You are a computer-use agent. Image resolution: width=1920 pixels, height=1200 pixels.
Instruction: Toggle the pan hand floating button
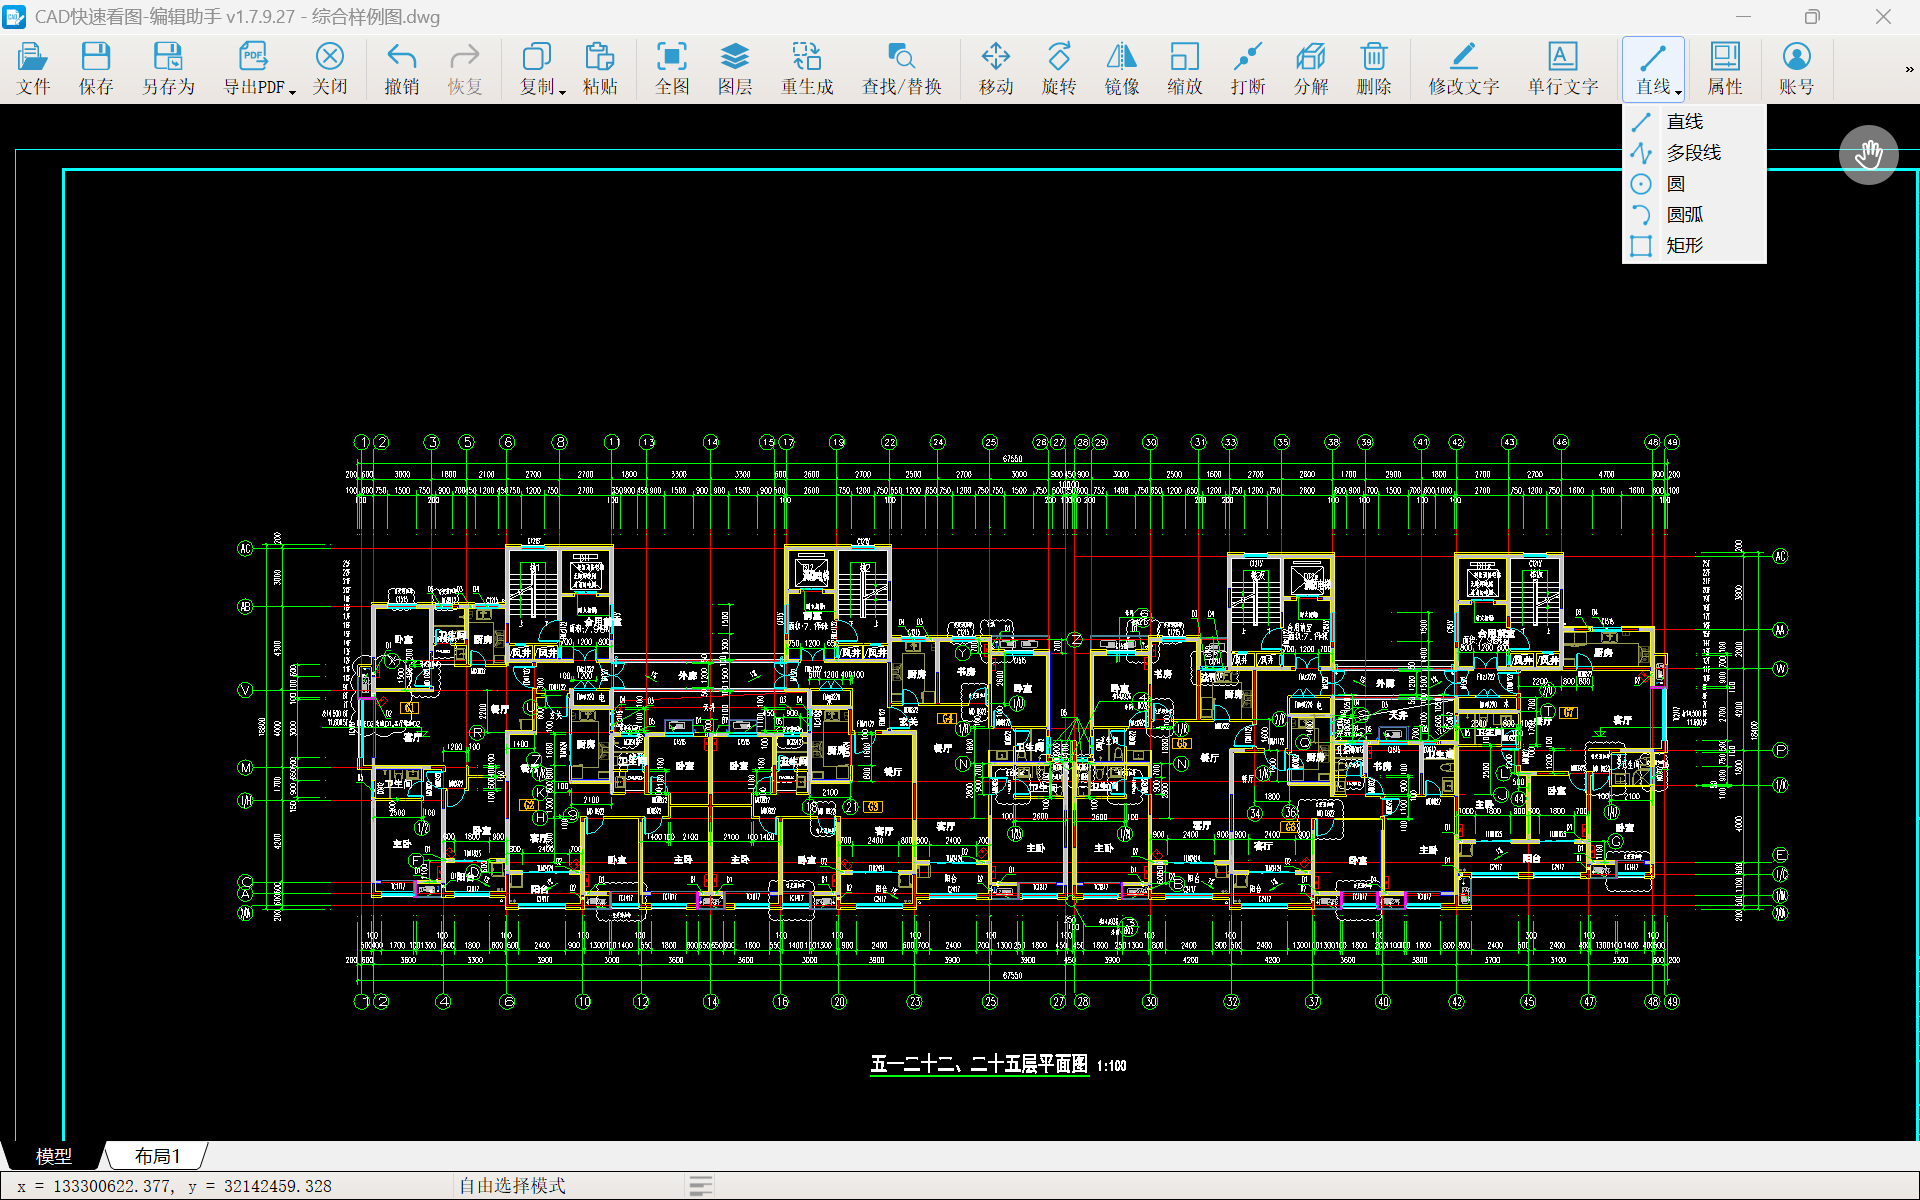1868,155
